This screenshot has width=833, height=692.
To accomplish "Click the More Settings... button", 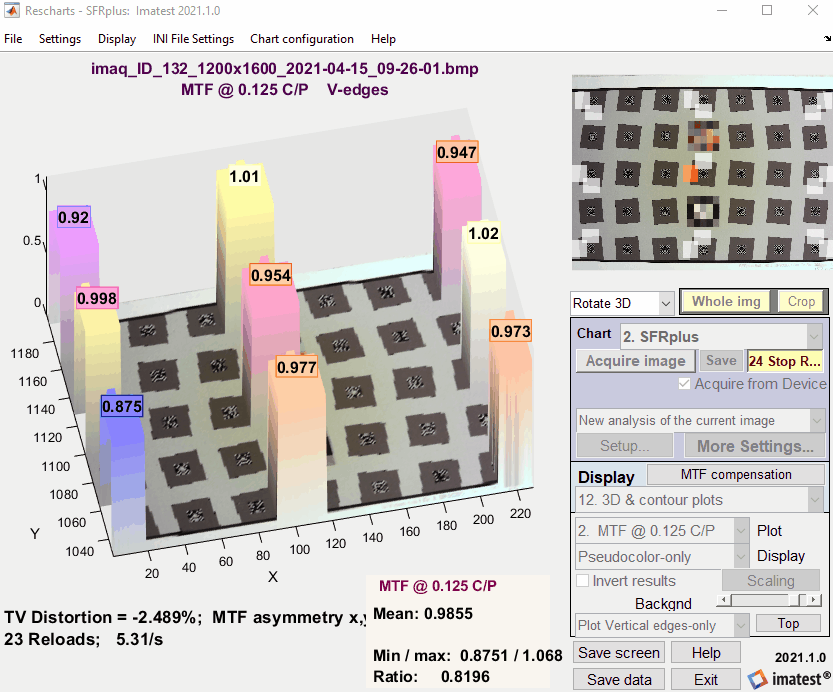I will [x=755, y=446].
